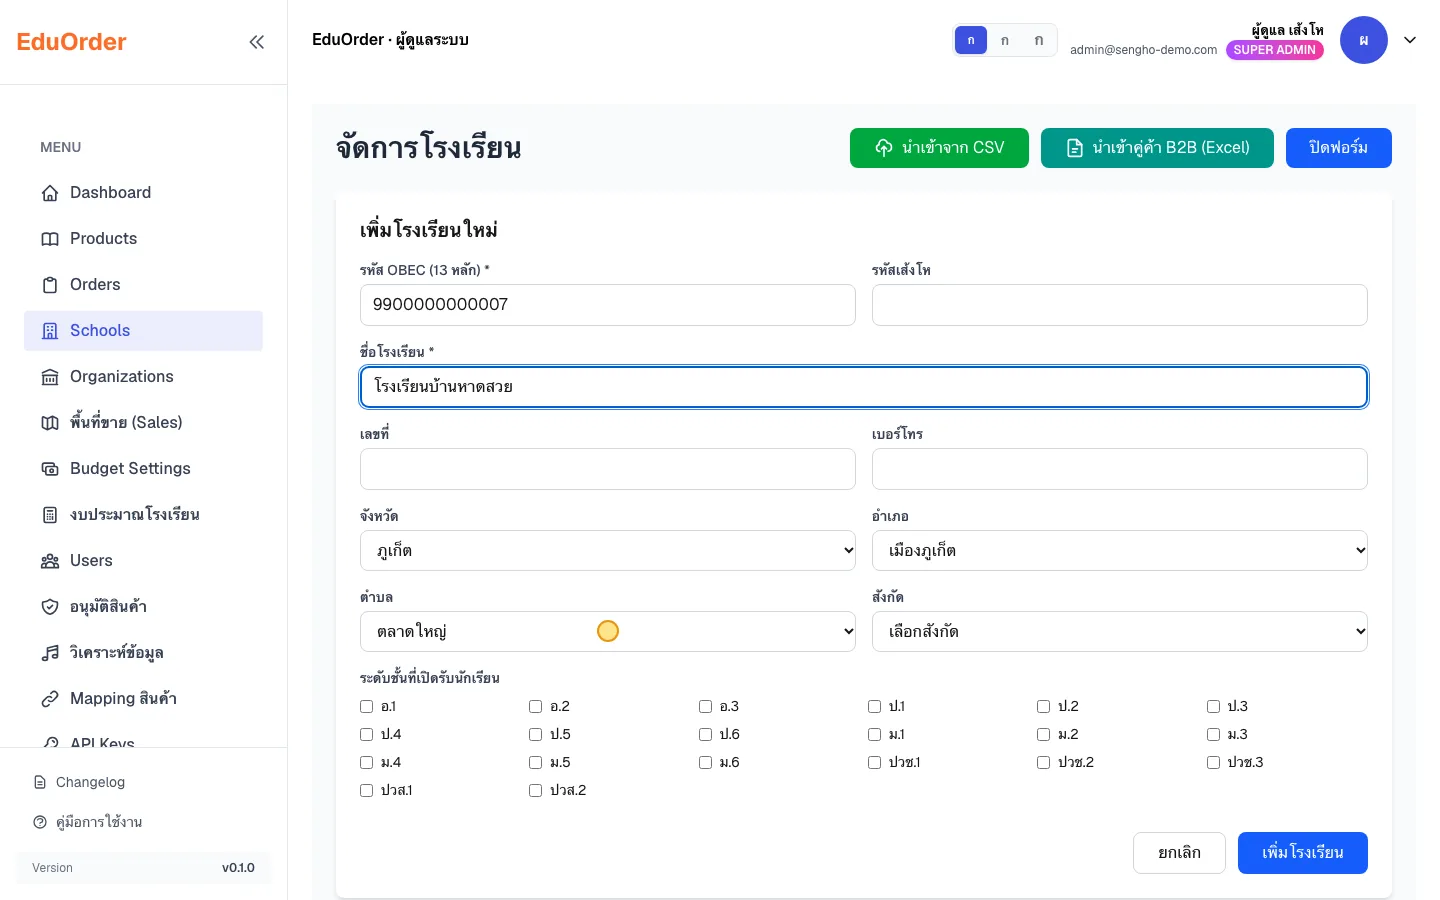Focus the รหัส OBEC input field

click(608, 305)
